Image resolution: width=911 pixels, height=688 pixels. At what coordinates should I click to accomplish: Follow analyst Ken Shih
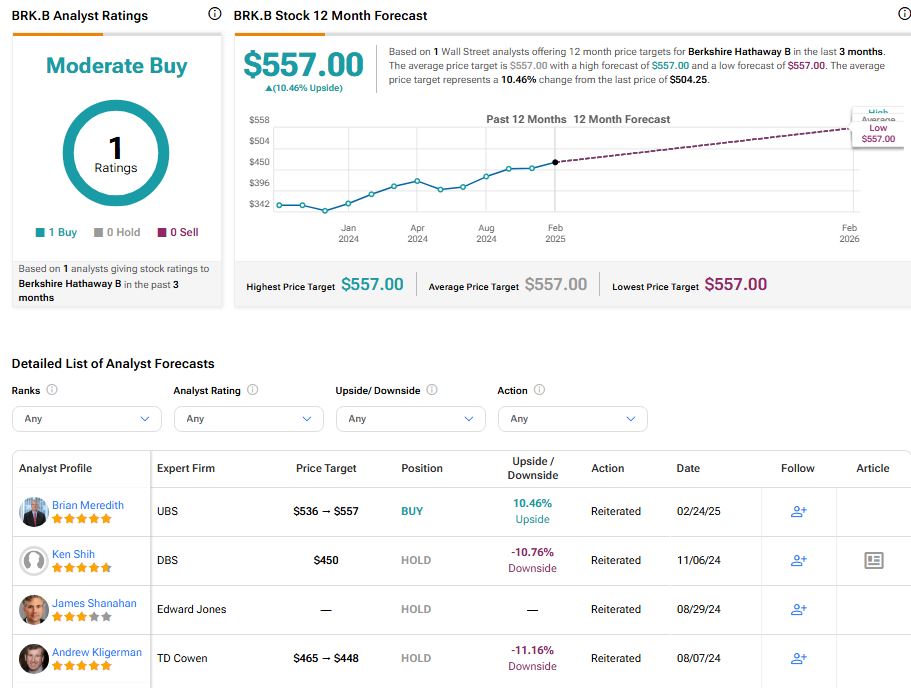pyautogui.click(x=798, y=560)
